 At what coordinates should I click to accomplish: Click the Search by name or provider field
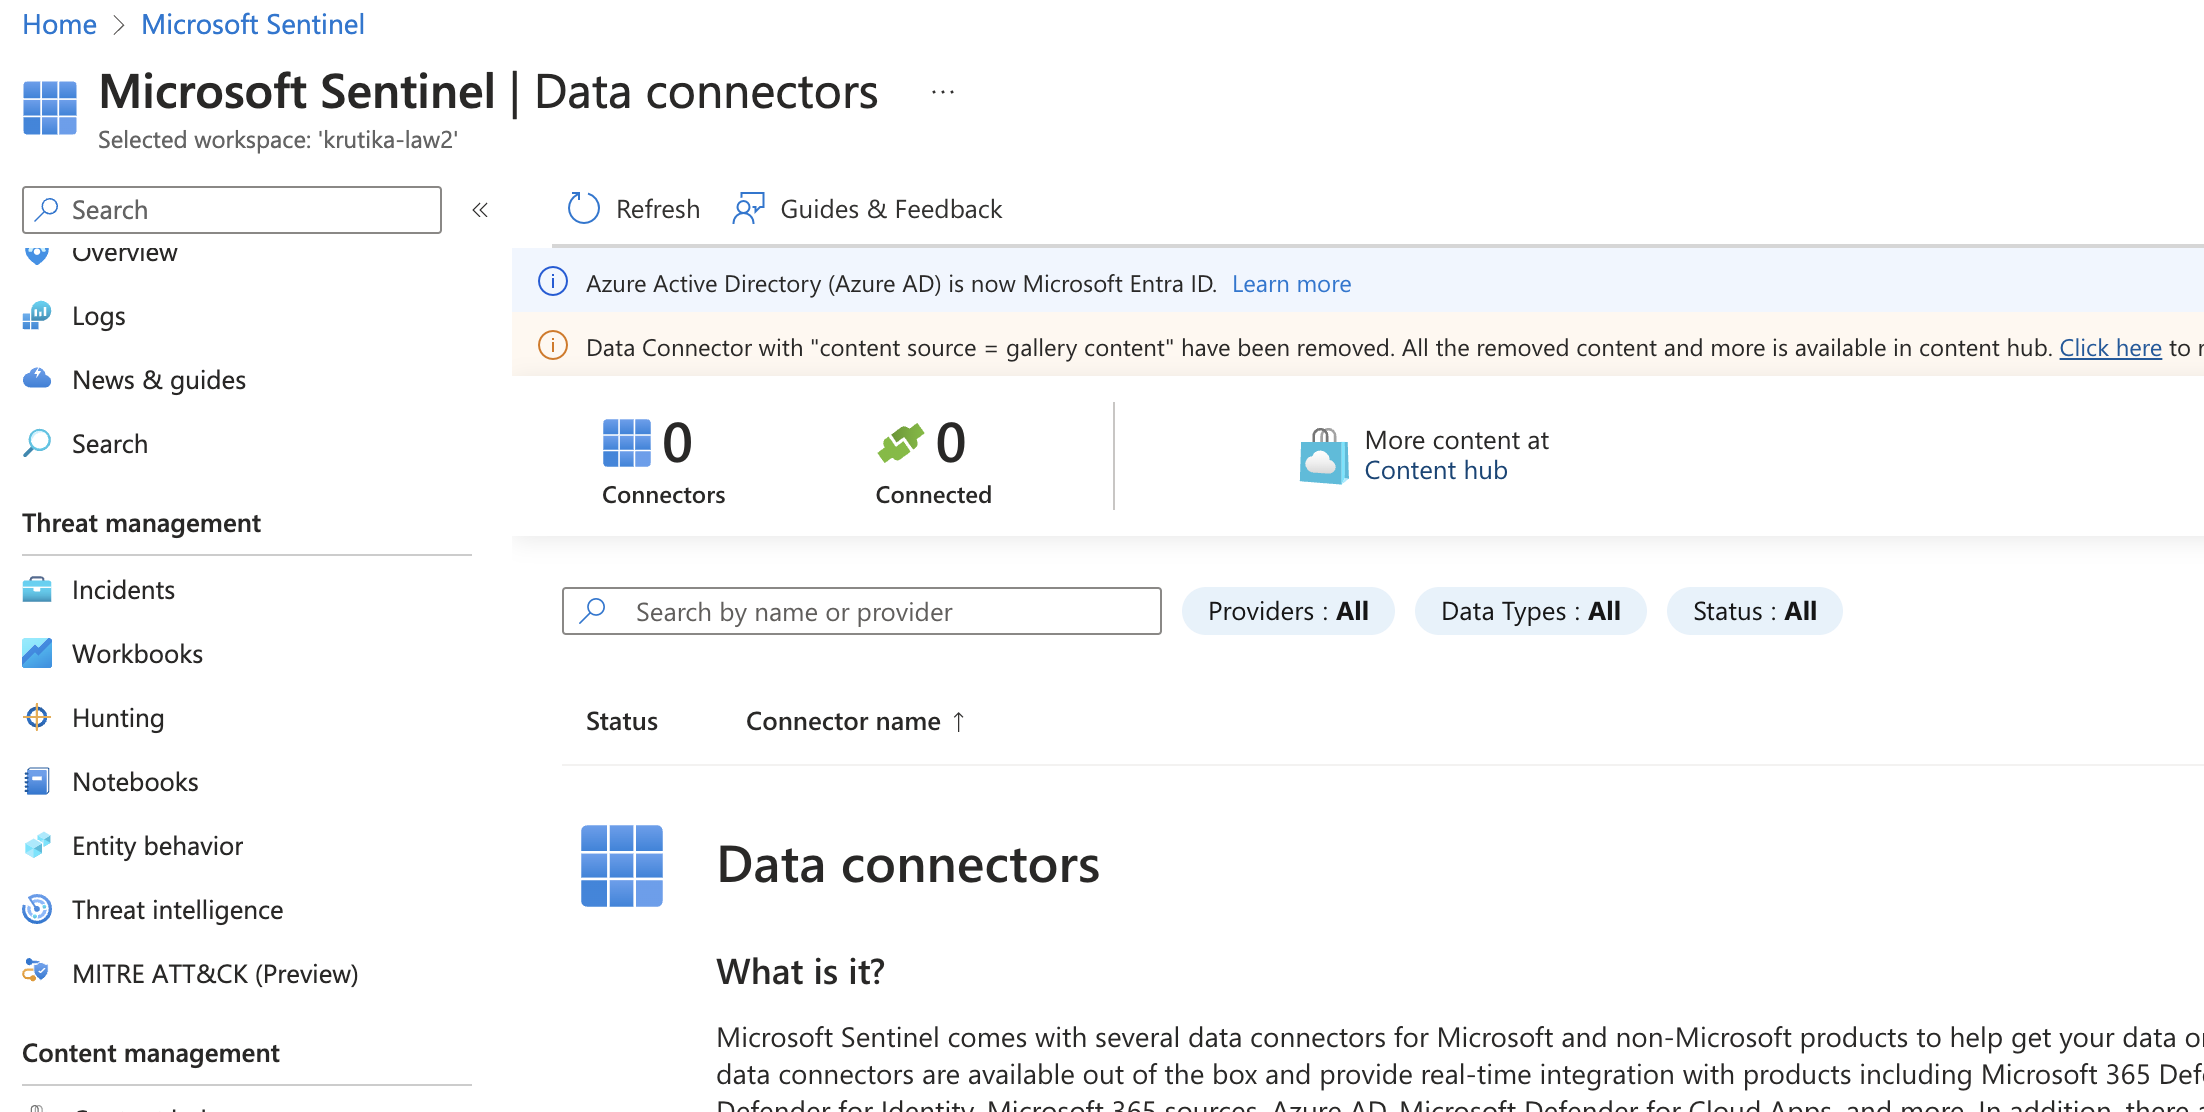861,611
